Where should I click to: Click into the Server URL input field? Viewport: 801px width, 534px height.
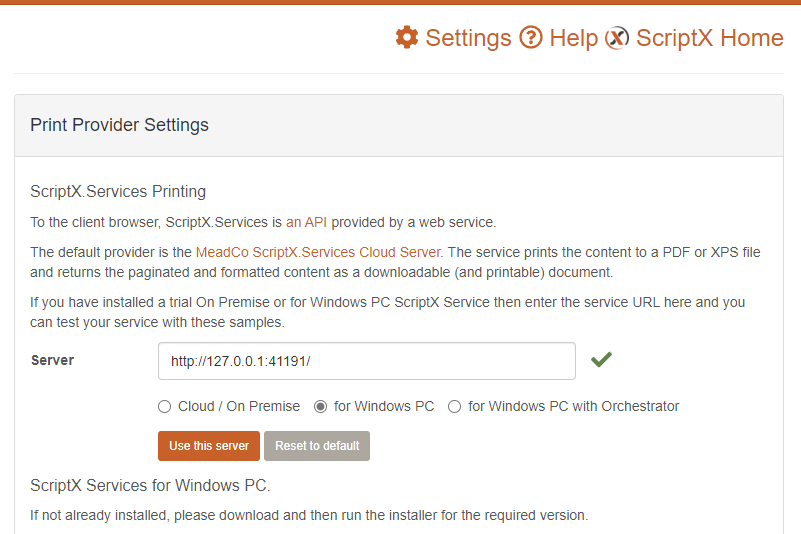click(367, 361)
